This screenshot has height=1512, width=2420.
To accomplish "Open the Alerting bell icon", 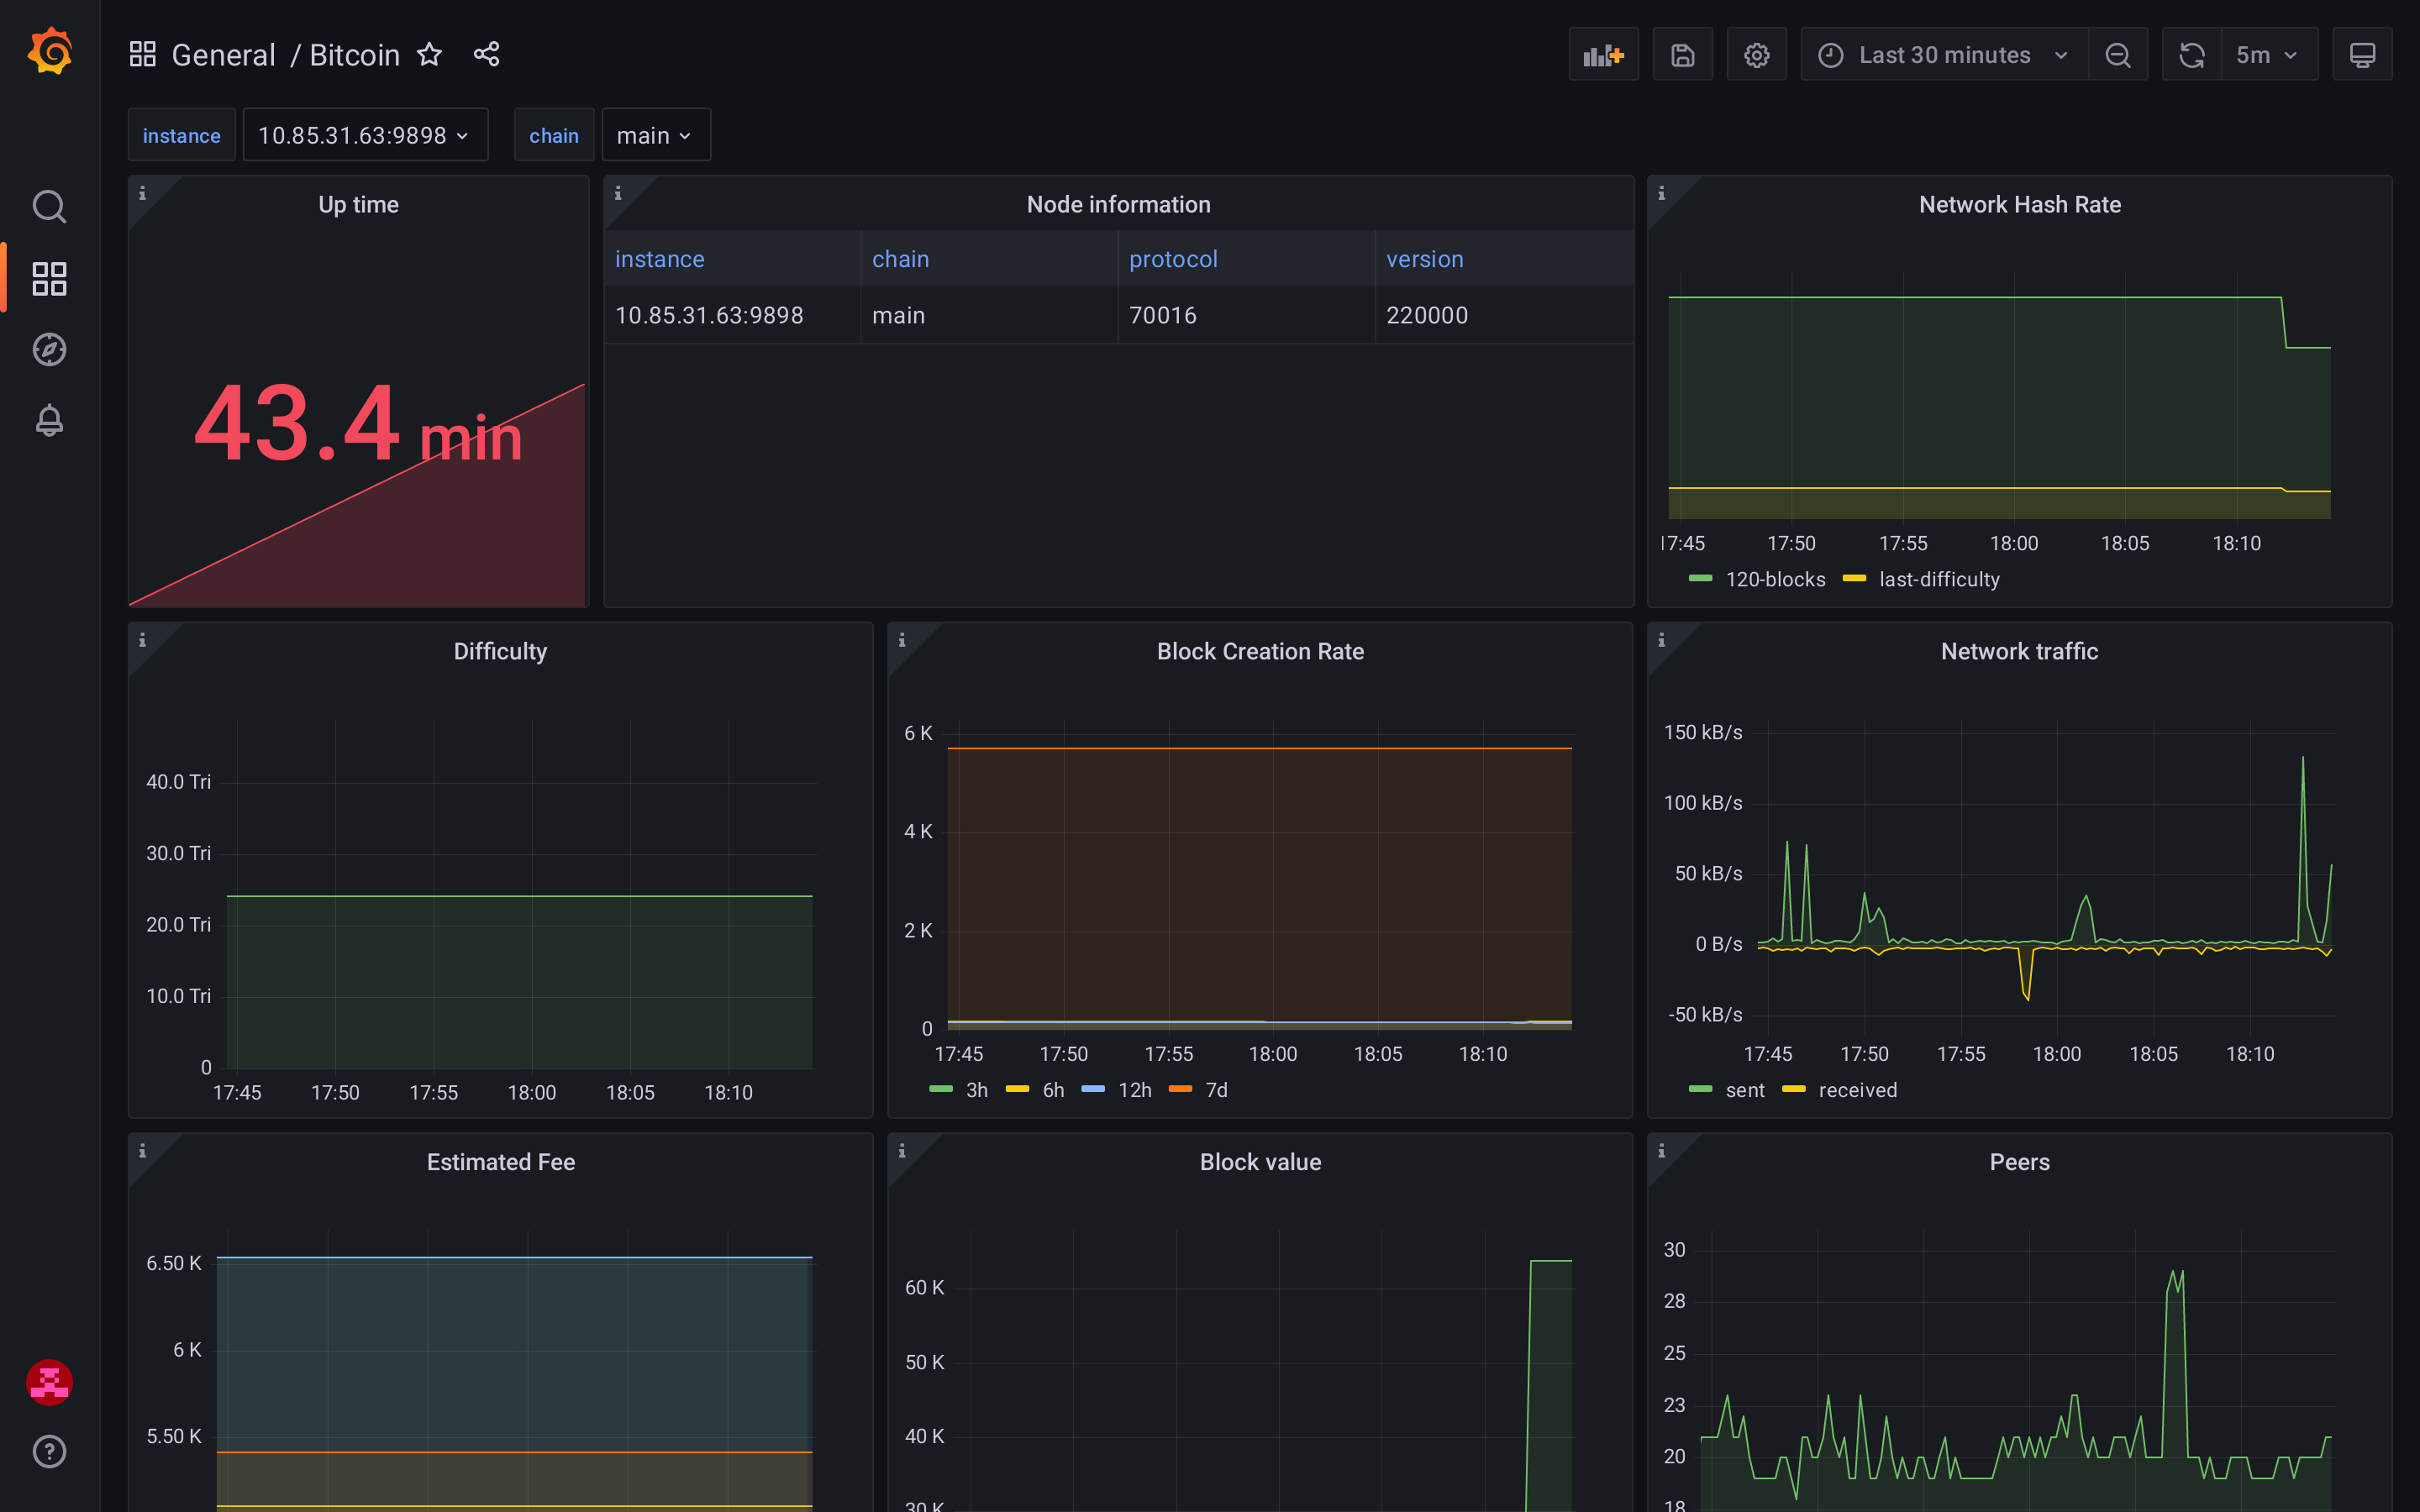I will [49, 421].
